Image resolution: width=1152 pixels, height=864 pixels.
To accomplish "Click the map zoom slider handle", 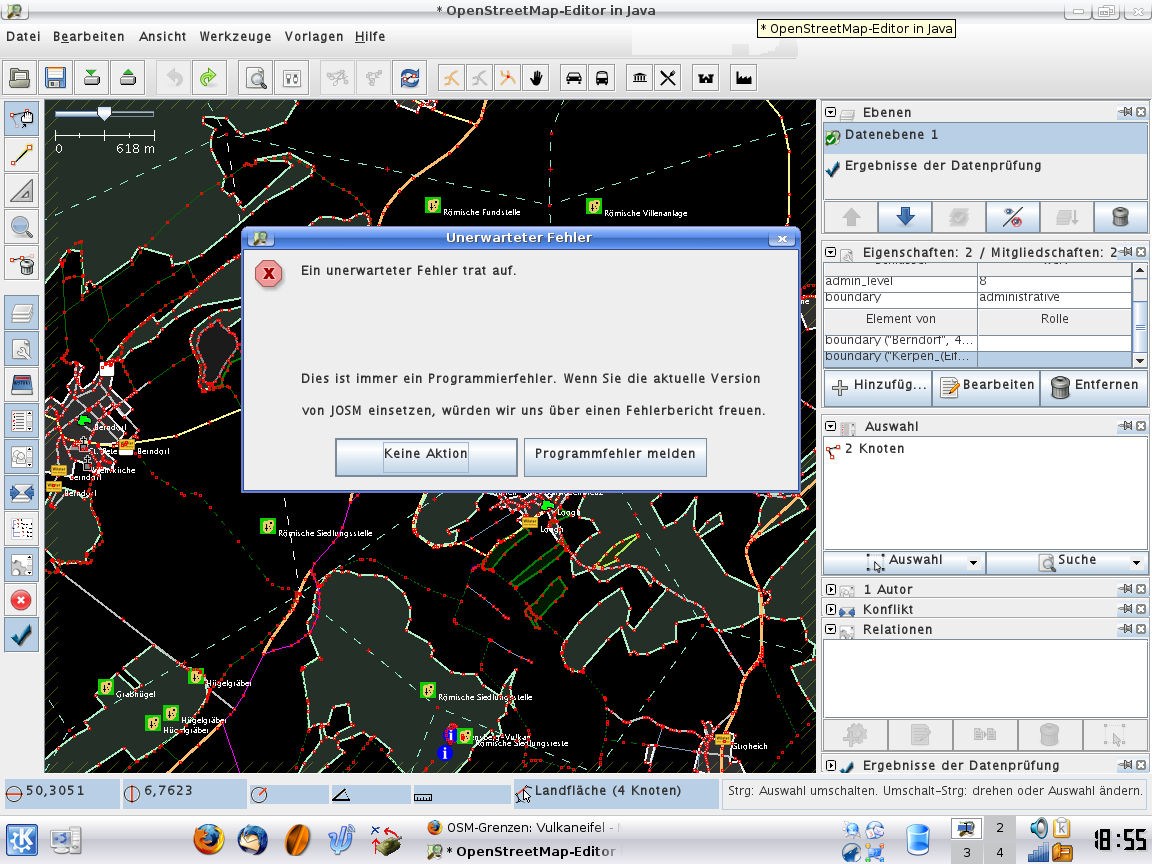I will click(104, 113).
